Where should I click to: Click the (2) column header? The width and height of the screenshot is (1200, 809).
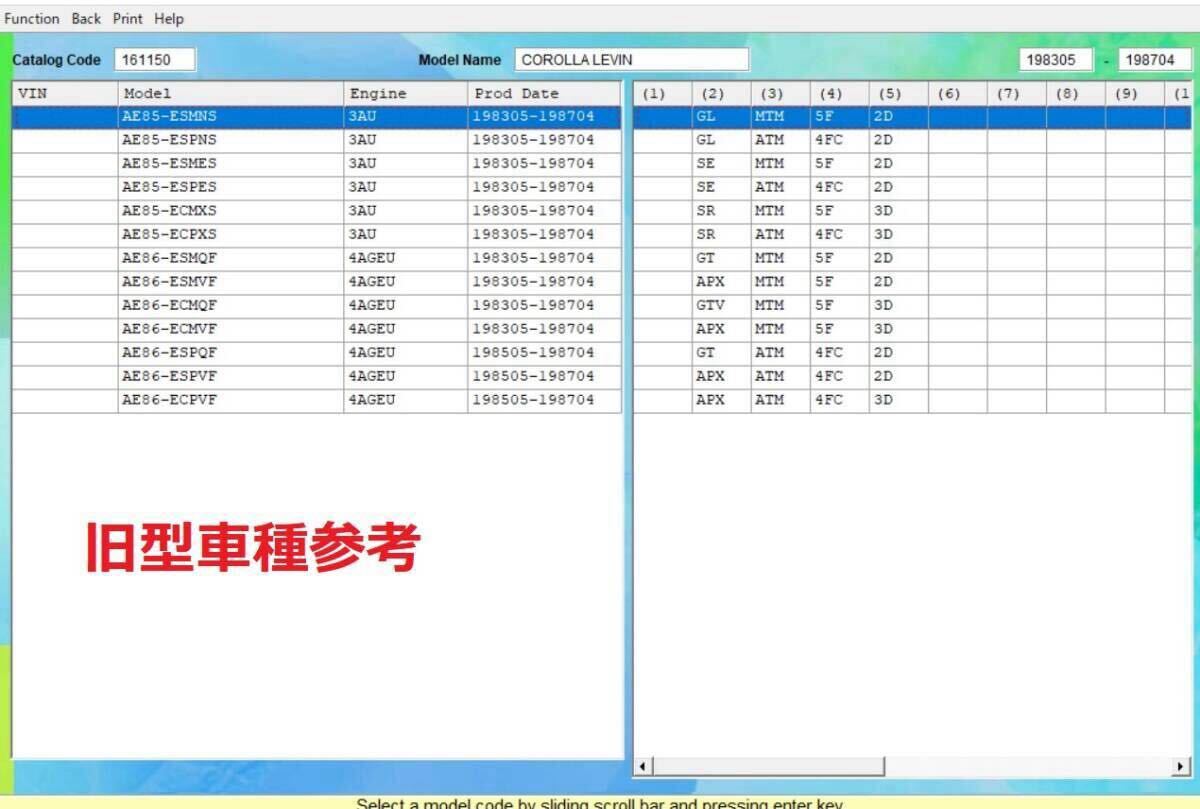coord(721,93)
